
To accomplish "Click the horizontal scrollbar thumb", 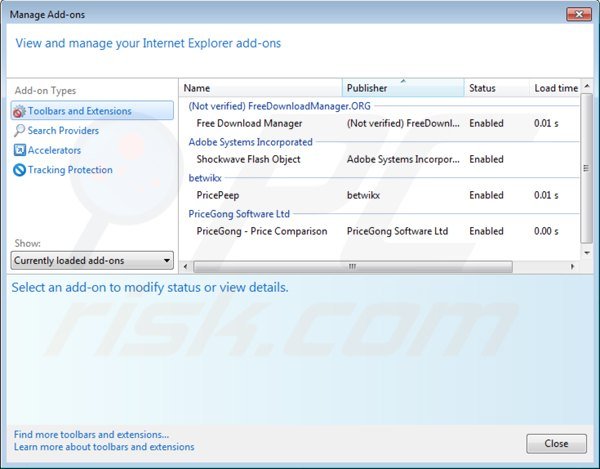I will coord(353,267).
